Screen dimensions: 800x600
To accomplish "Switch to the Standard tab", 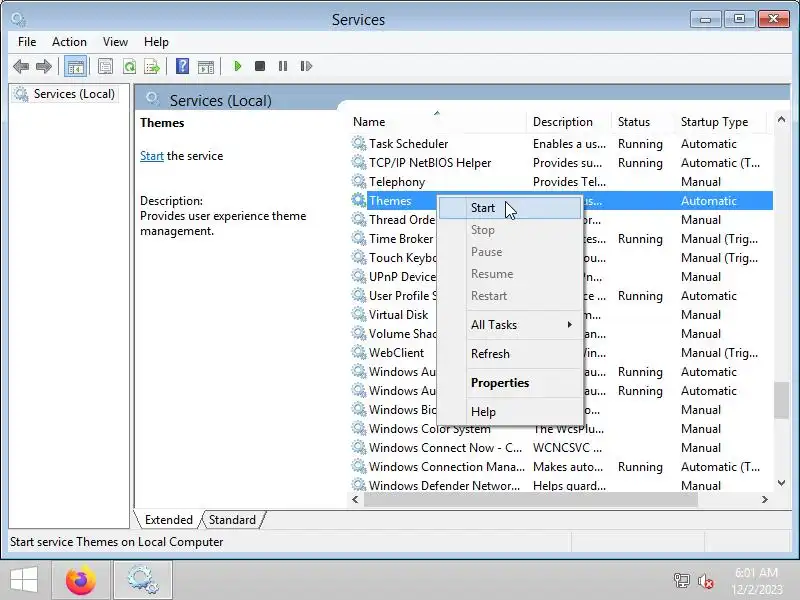I will coord(232,519).
